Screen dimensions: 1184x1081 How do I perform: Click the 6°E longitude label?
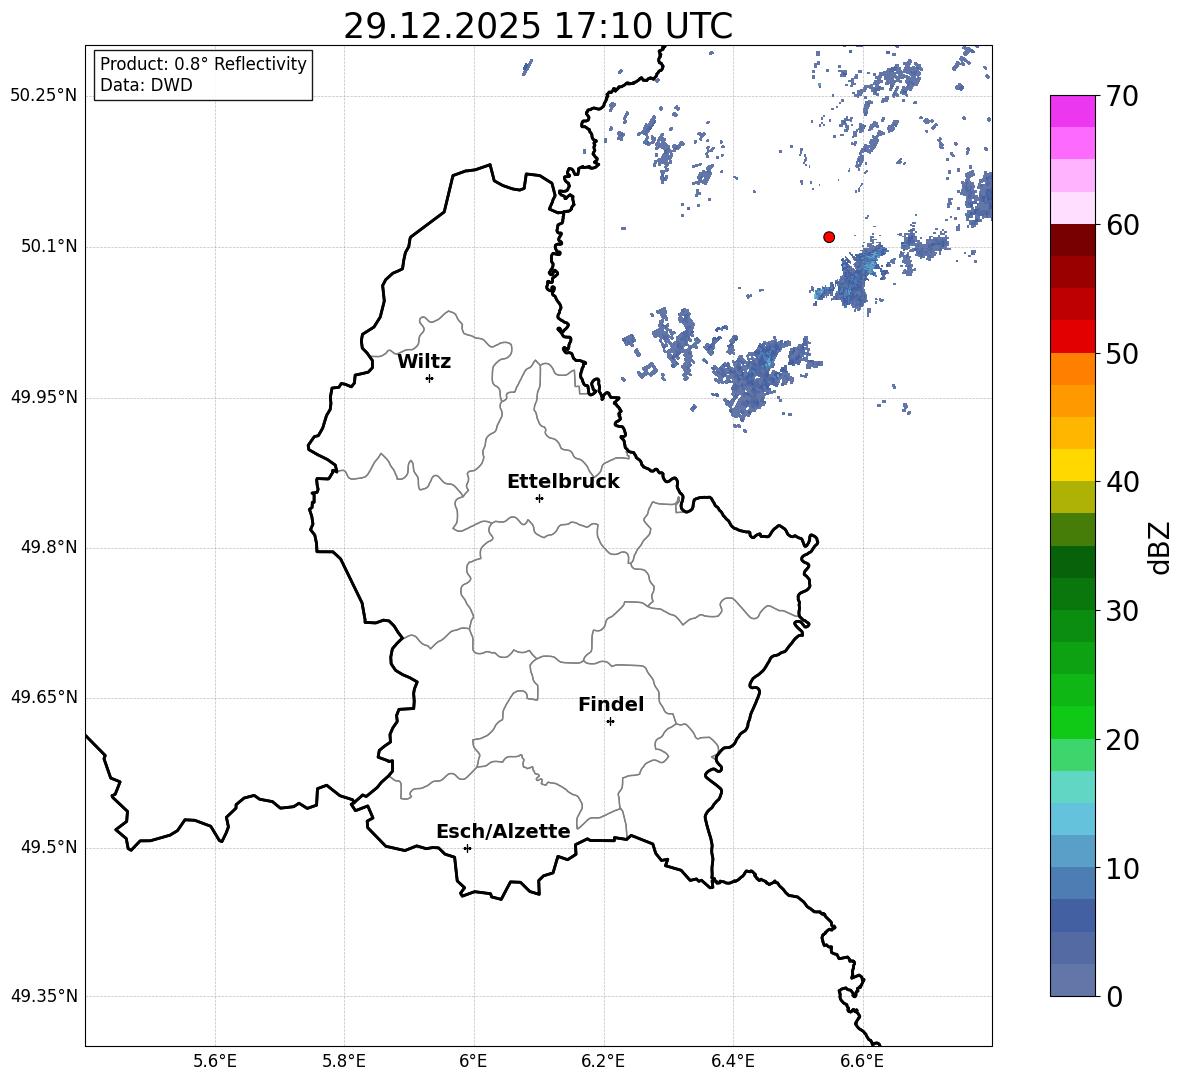(473, 1061)
